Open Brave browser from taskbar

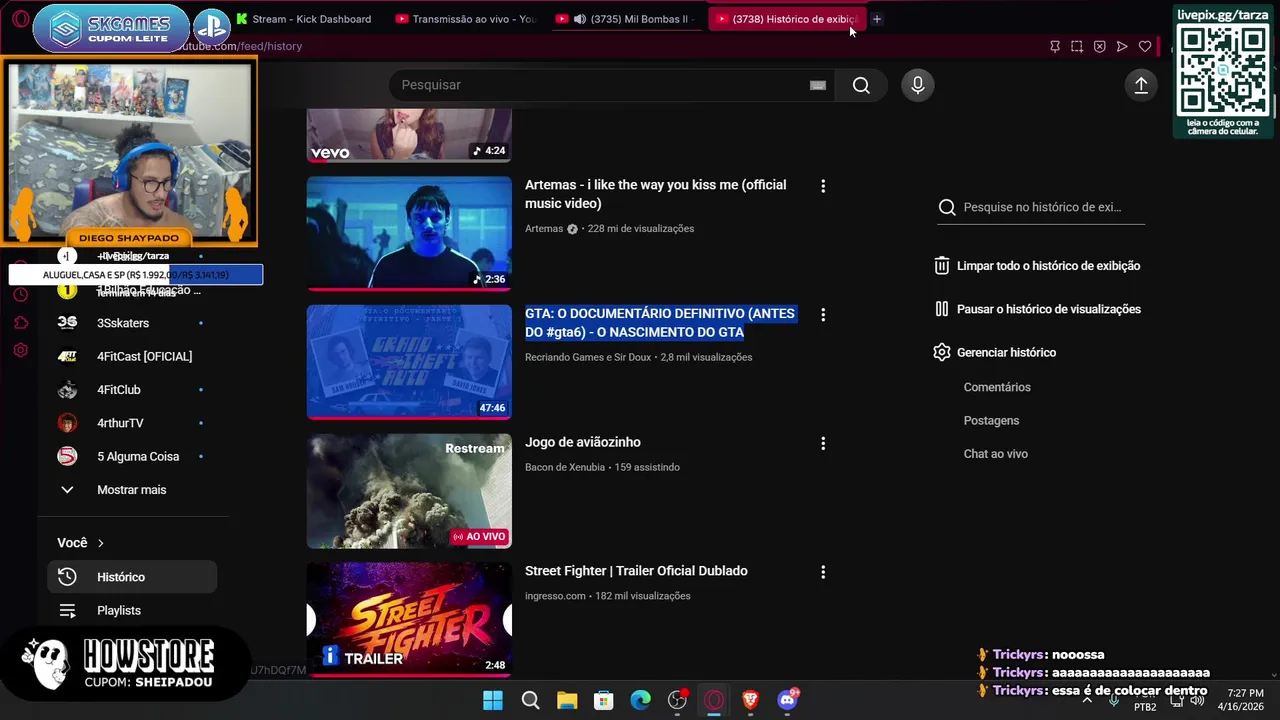tap(750, 700)
